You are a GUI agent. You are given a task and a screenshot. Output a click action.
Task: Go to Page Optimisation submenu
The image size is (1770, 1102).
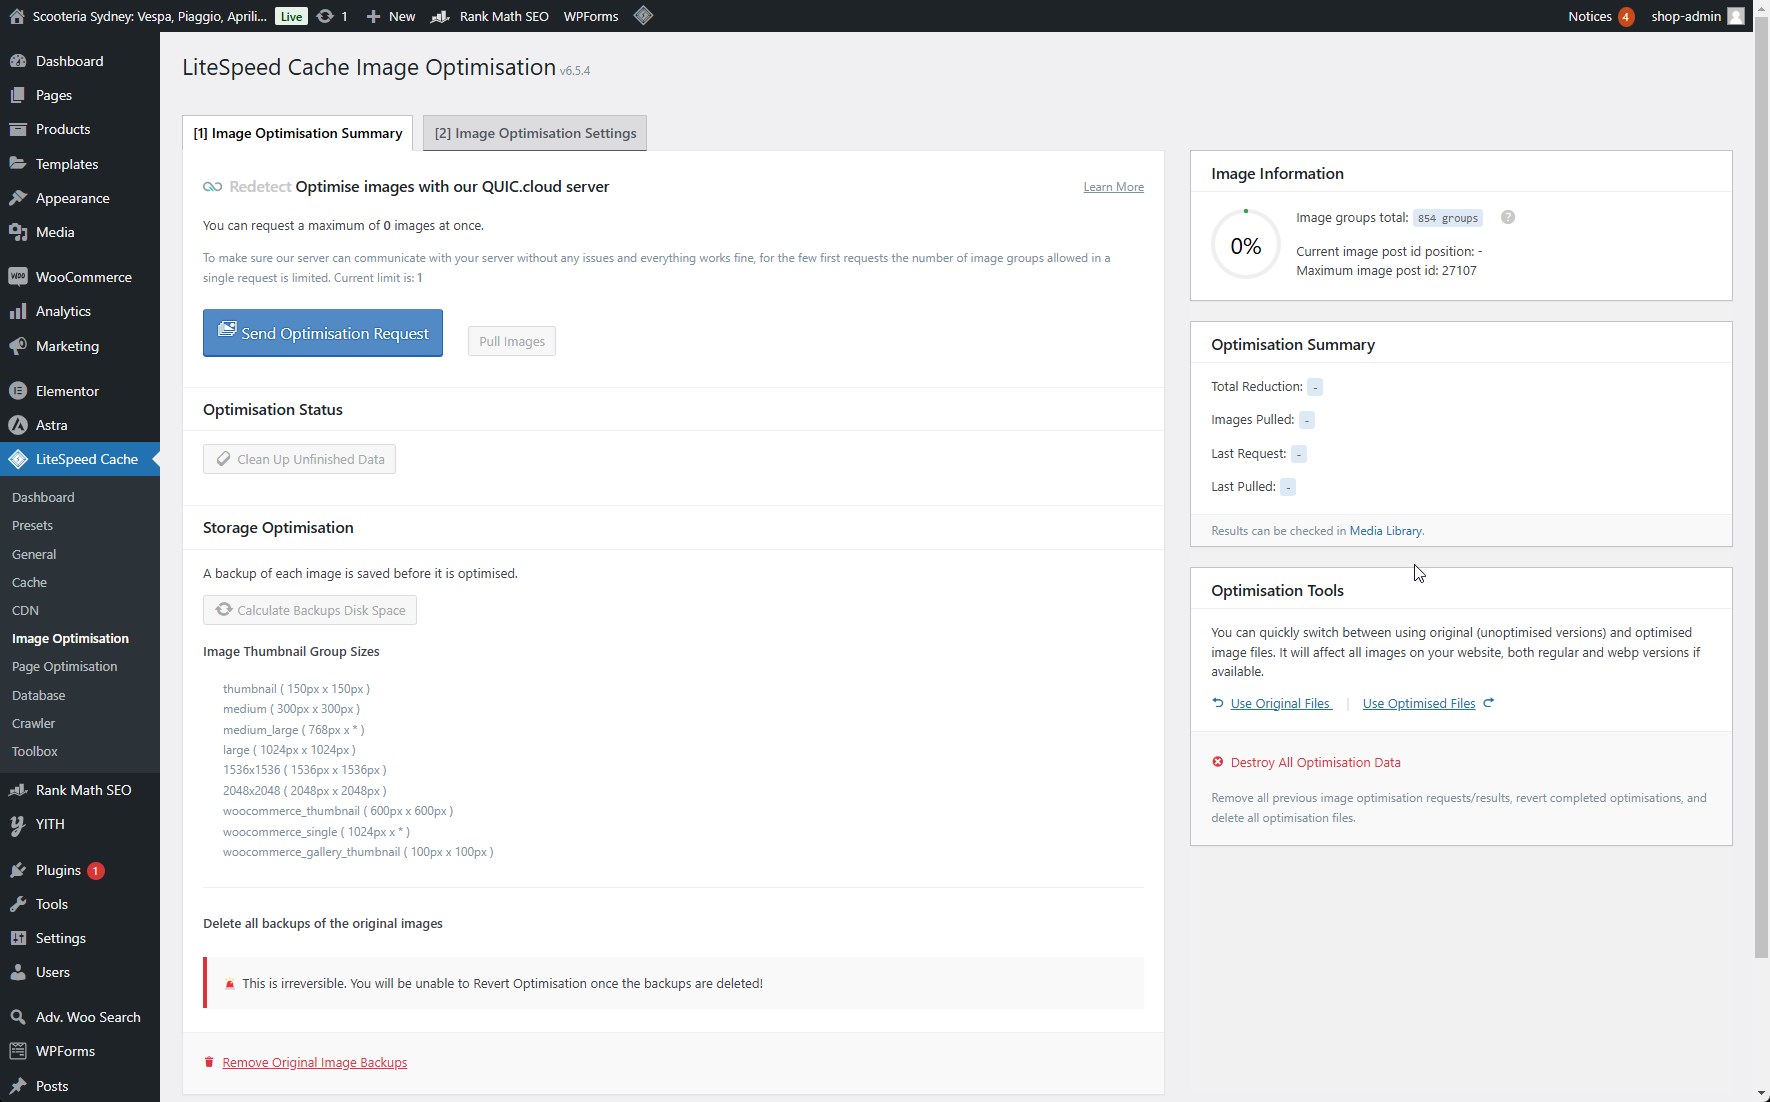64,666
